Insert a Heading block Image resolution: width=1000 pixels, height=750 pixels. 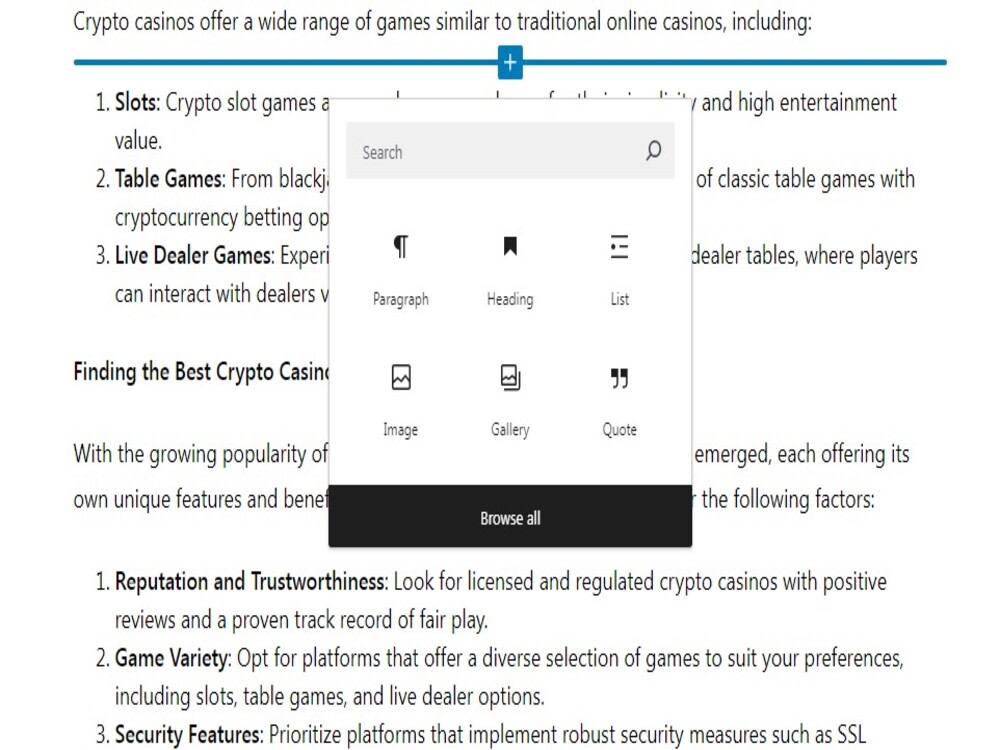(x=510, y=270)
